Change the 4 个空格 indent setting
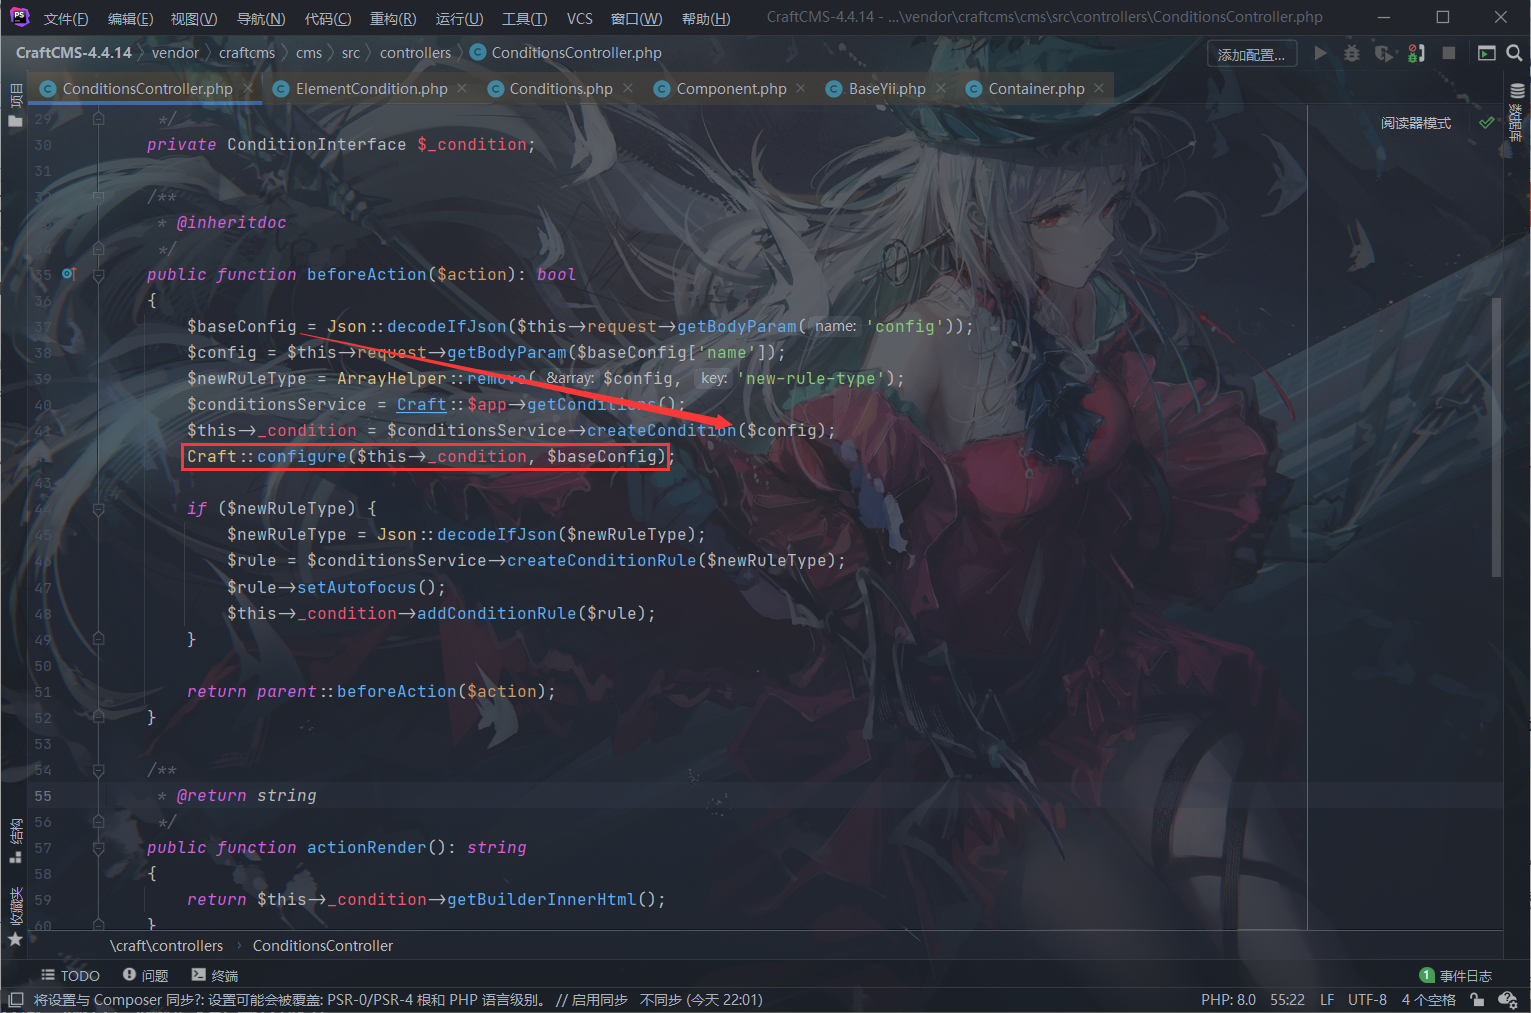Image resolution: width=1531 pixels, height=1013 pixels. (1428, 999)
